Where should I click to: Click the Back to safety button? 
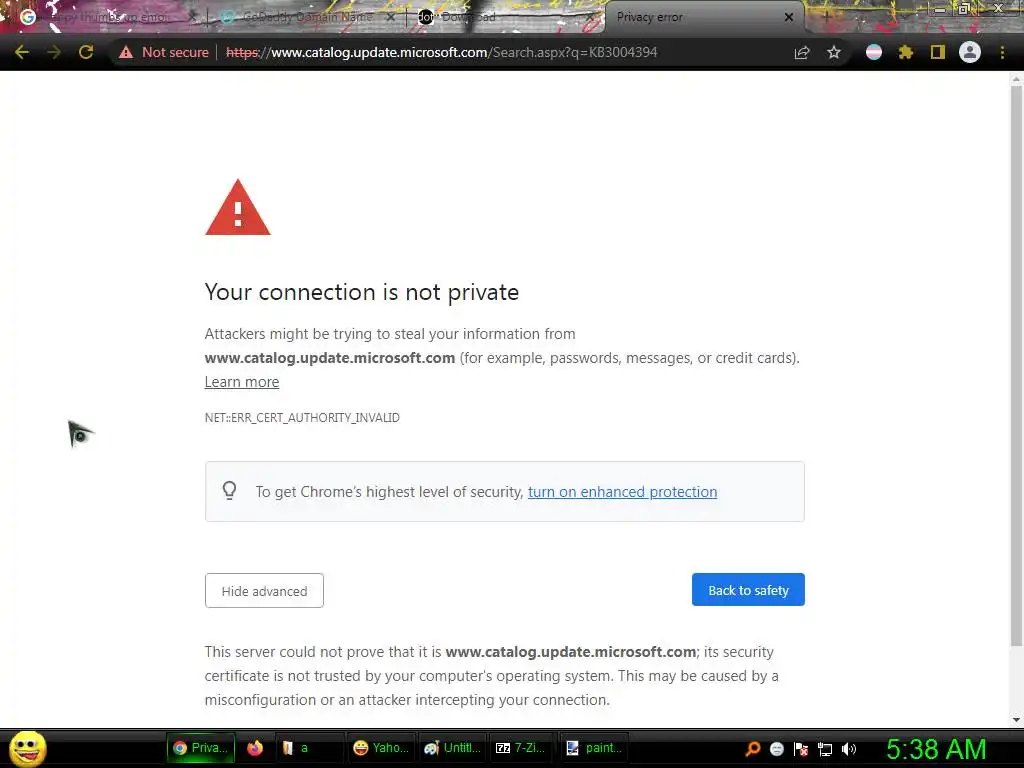point(748,590)
